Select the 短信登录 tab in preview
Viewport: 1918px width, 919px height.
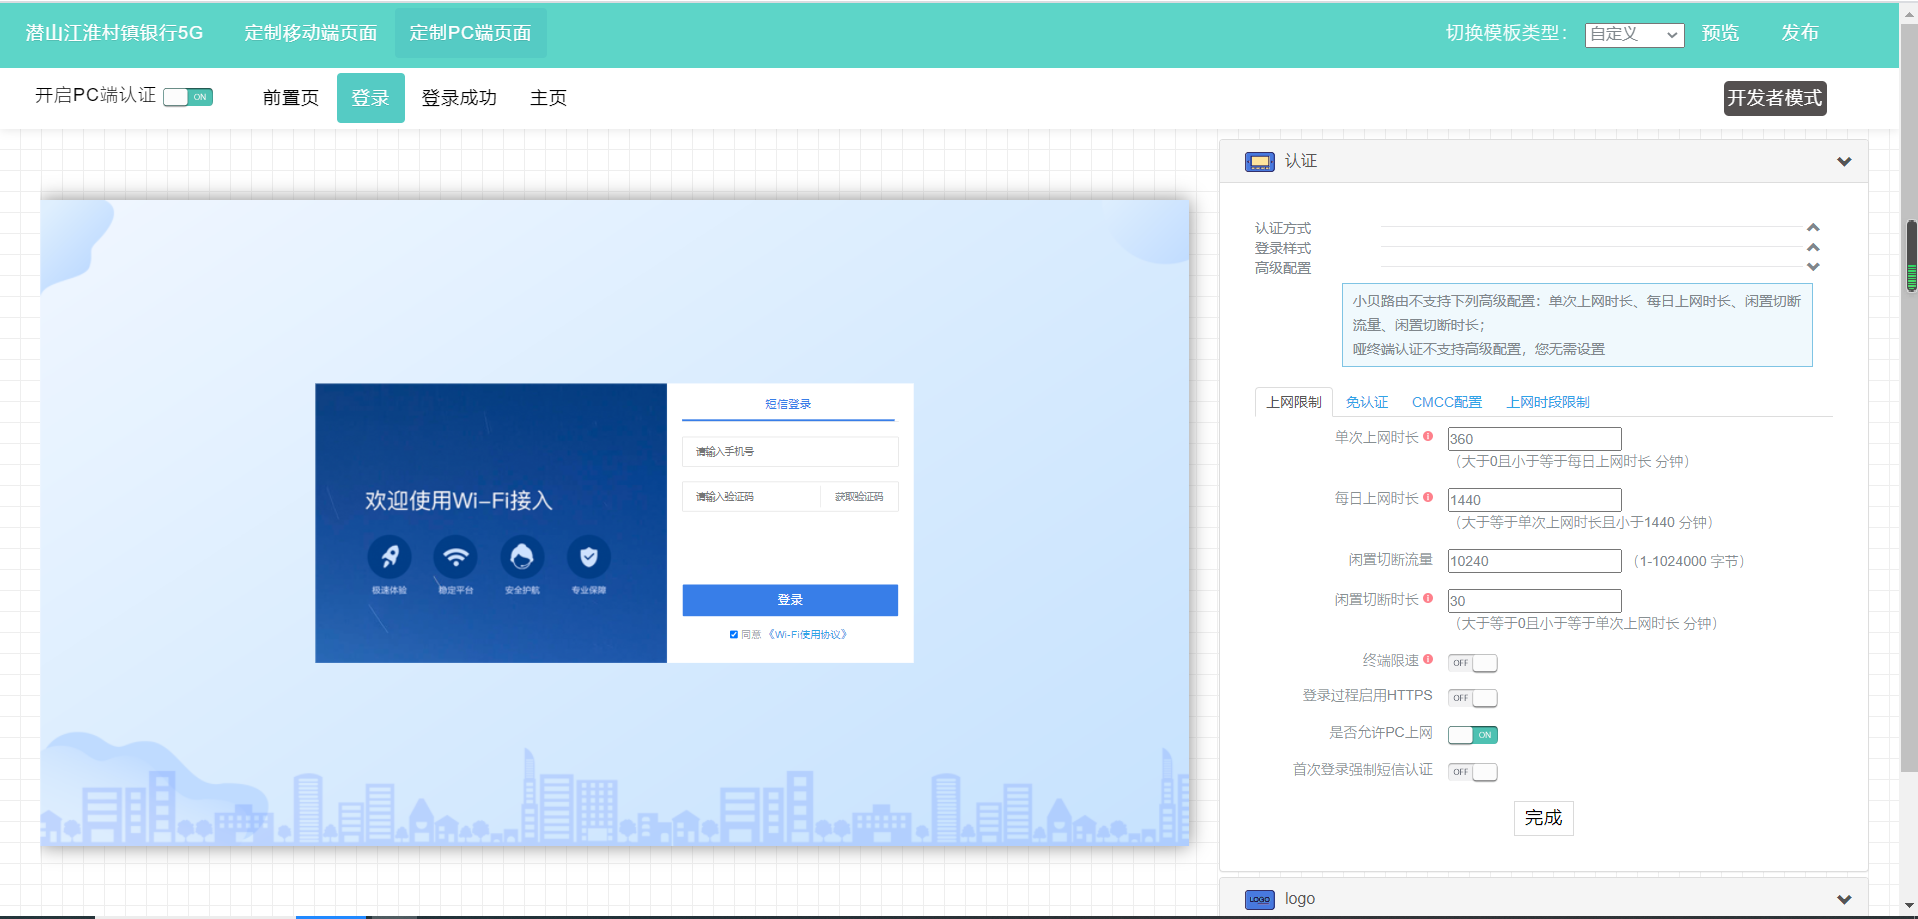tap(788, 404)
